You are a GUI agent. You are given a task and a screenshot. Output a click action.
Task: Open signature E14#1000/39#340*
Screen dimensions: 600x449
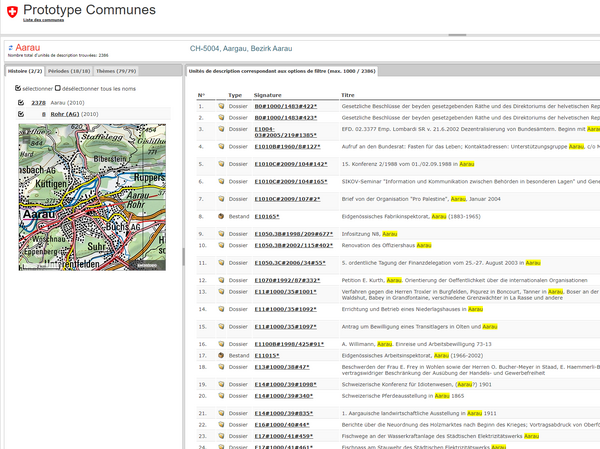[x=284, y=396]
